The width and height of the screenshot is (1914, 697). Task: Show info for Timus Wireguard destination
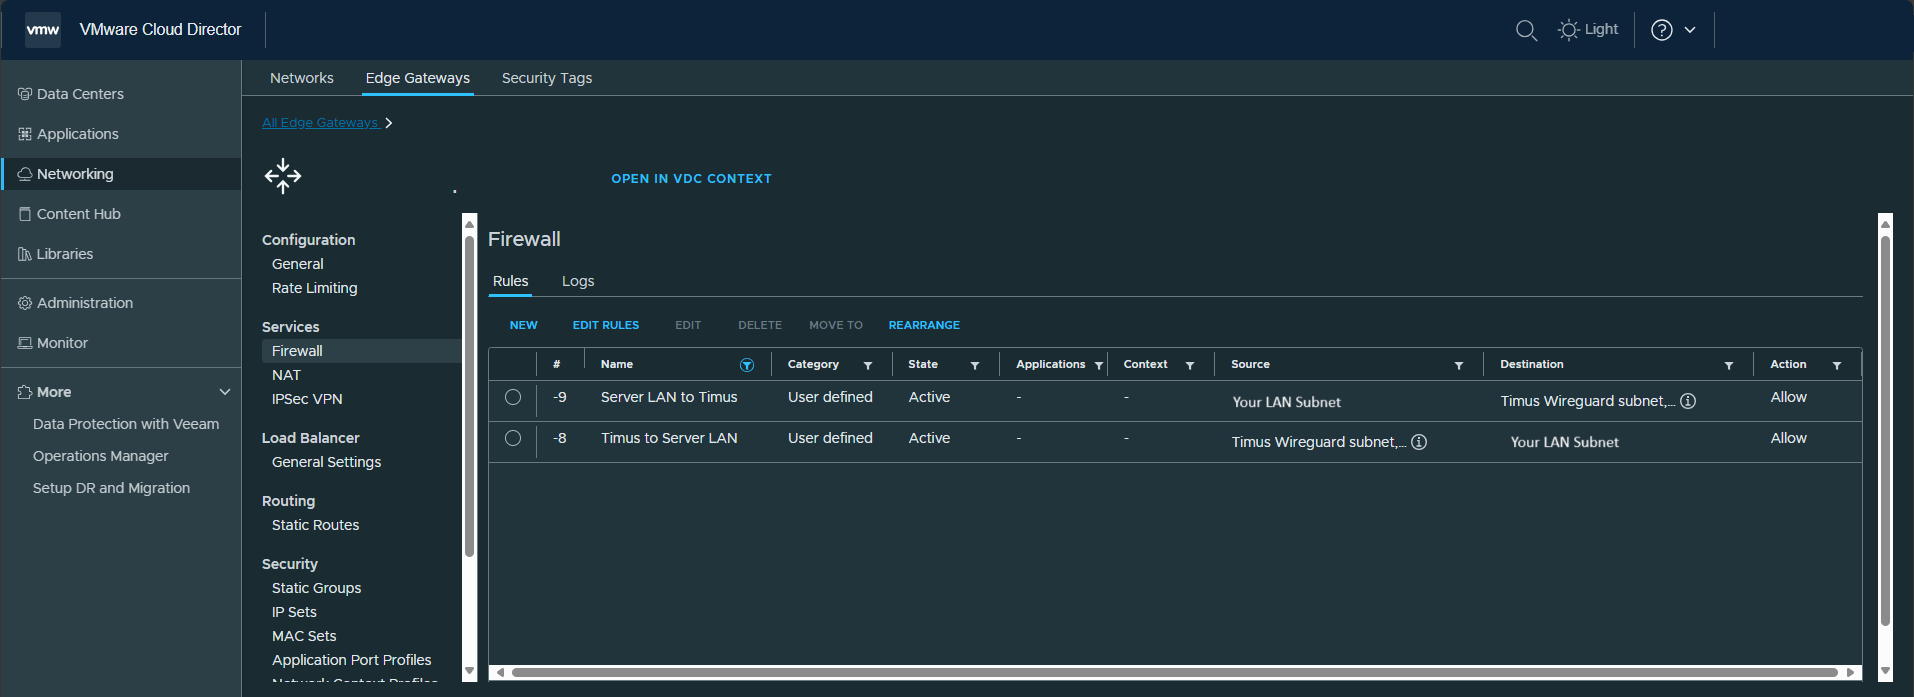click(x=1688, y=401)
